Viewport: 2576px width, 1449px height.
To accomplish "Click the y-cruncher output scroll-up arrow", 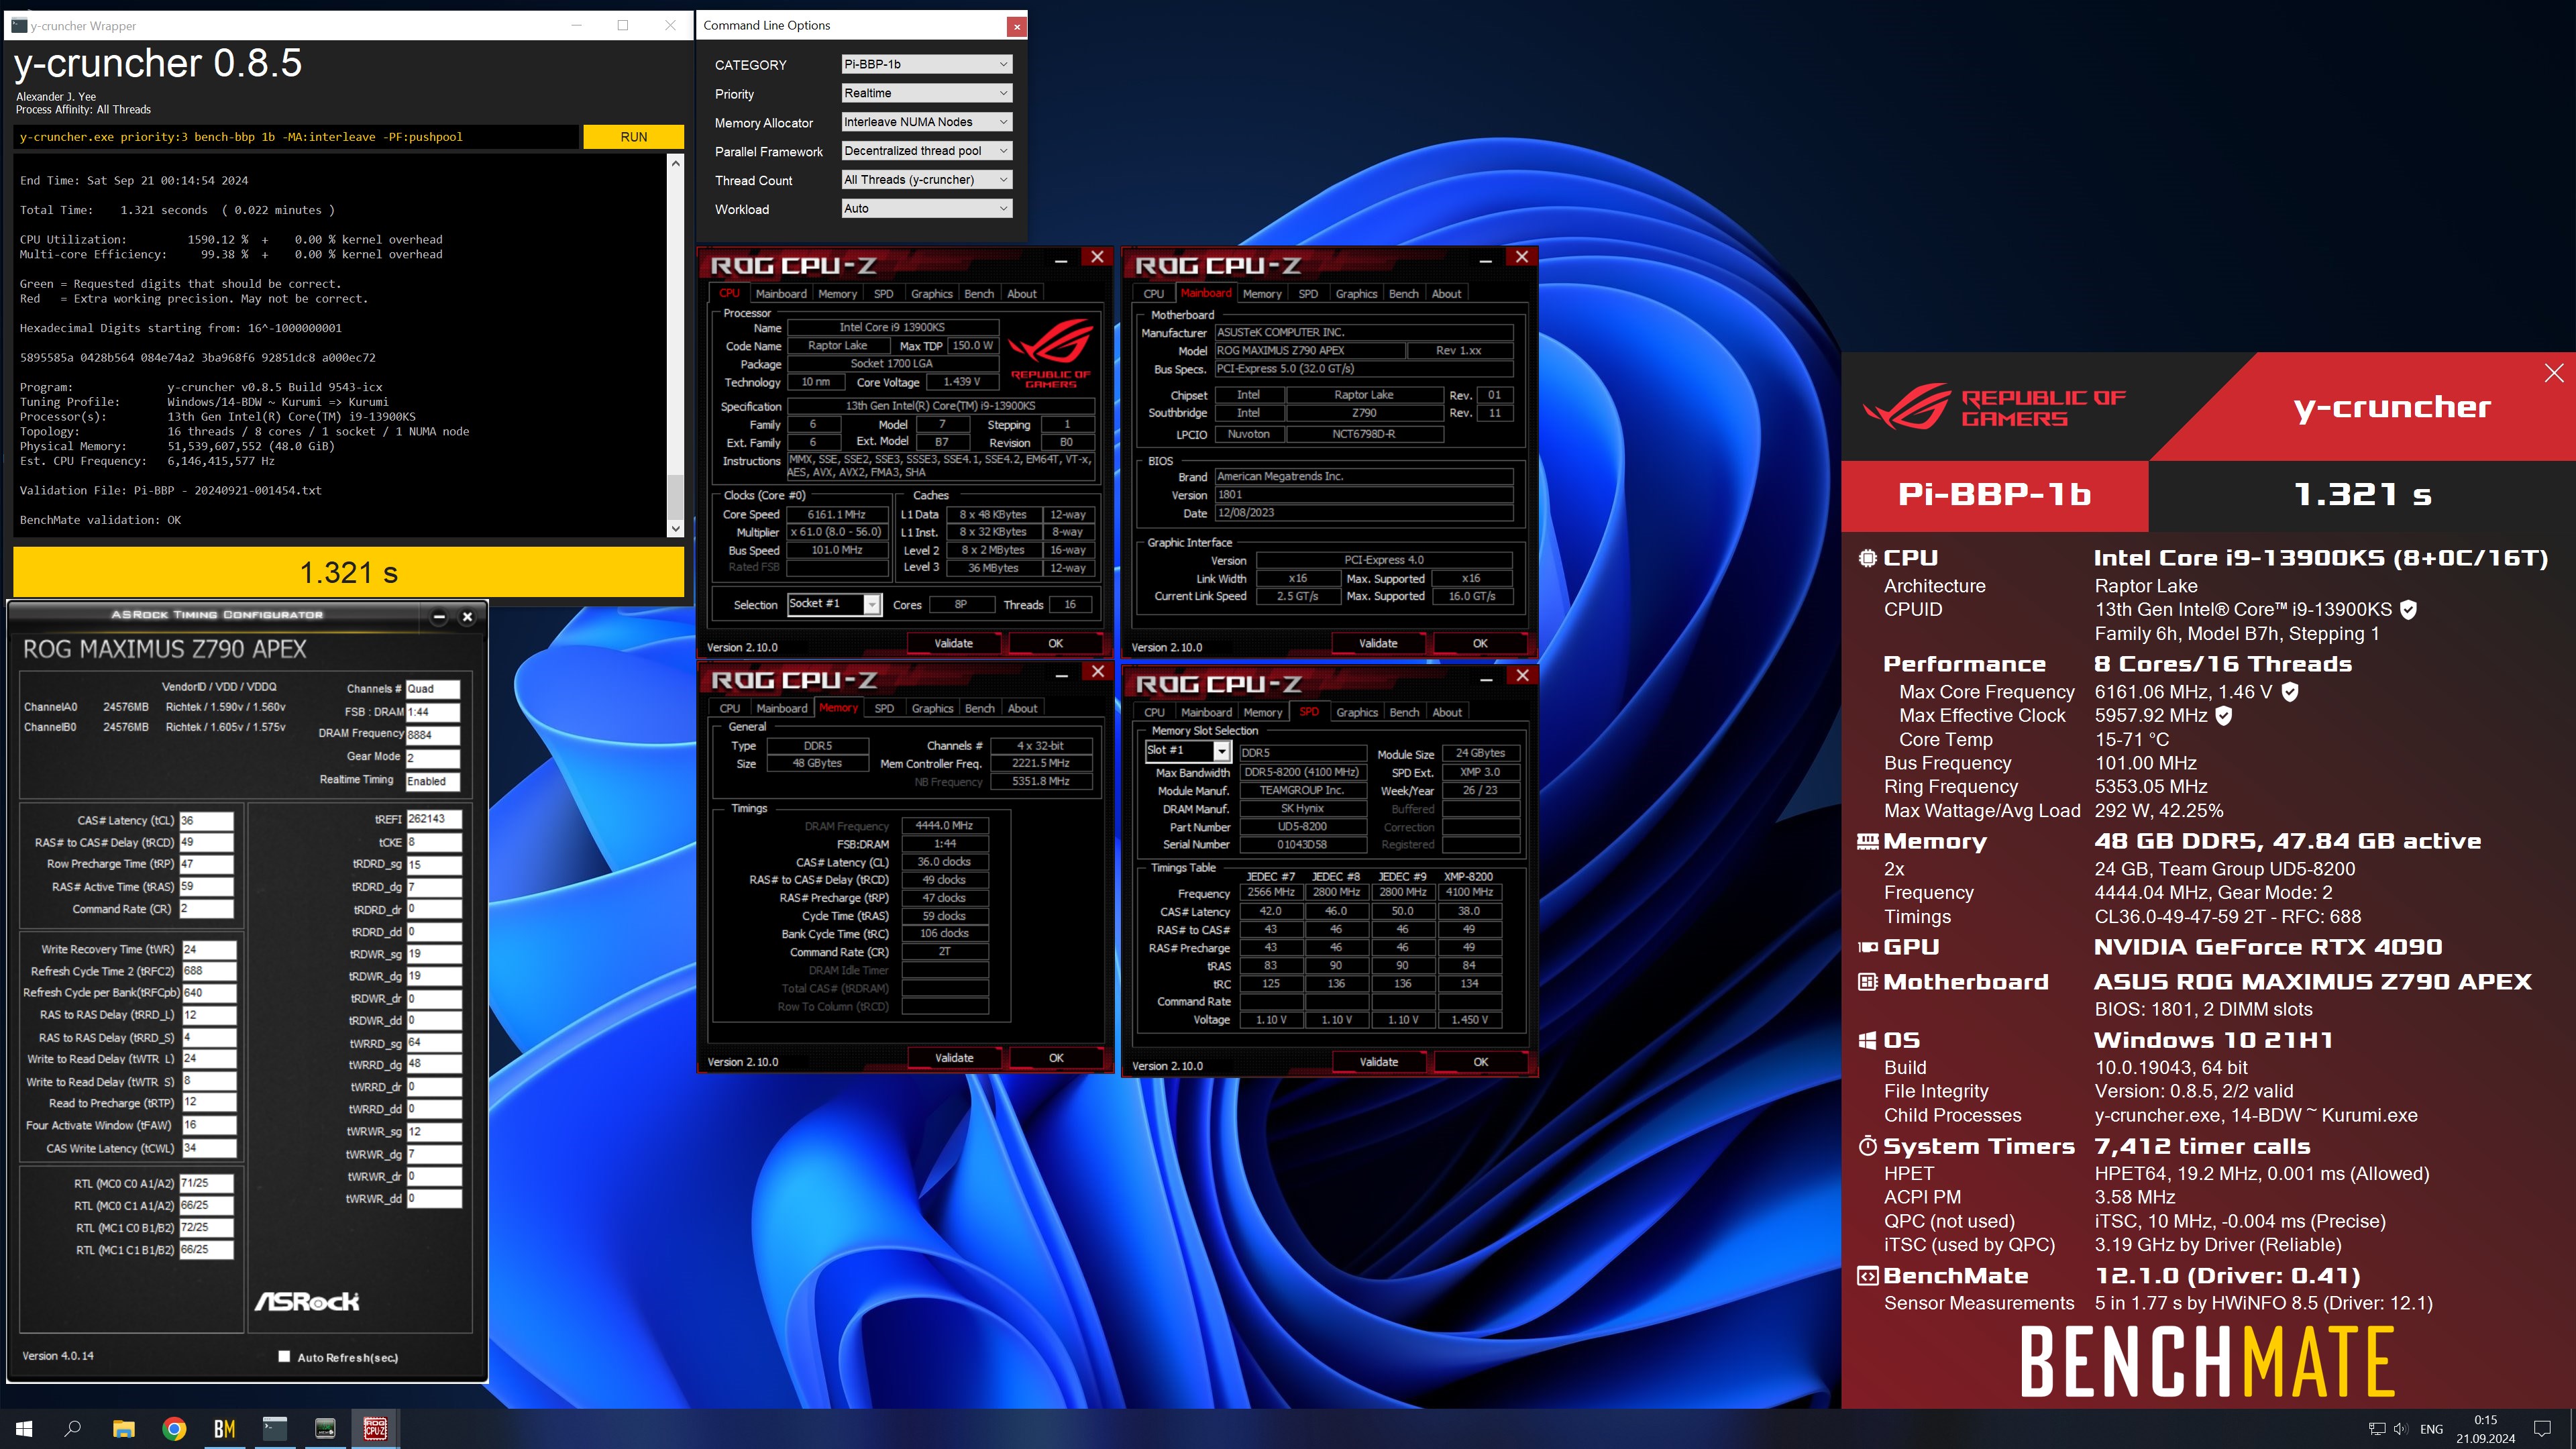I will tap(675, 162).
